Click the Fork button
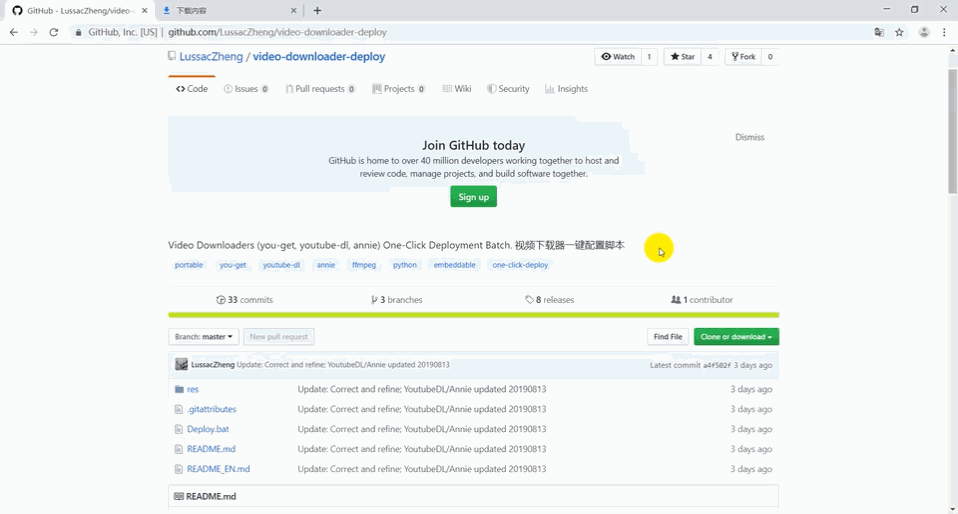The width and height of the screenshot is (958, 514). 744,57
